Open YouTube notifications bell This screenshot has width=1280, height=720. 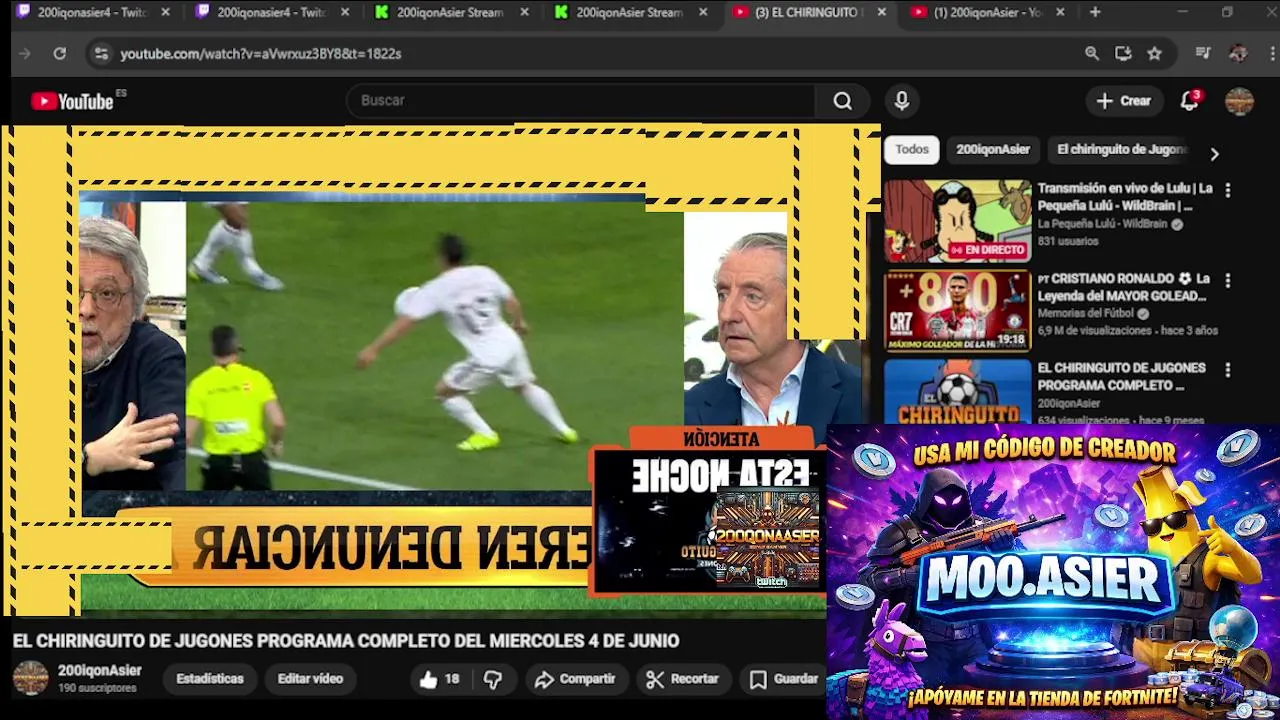pos(1189,101)
